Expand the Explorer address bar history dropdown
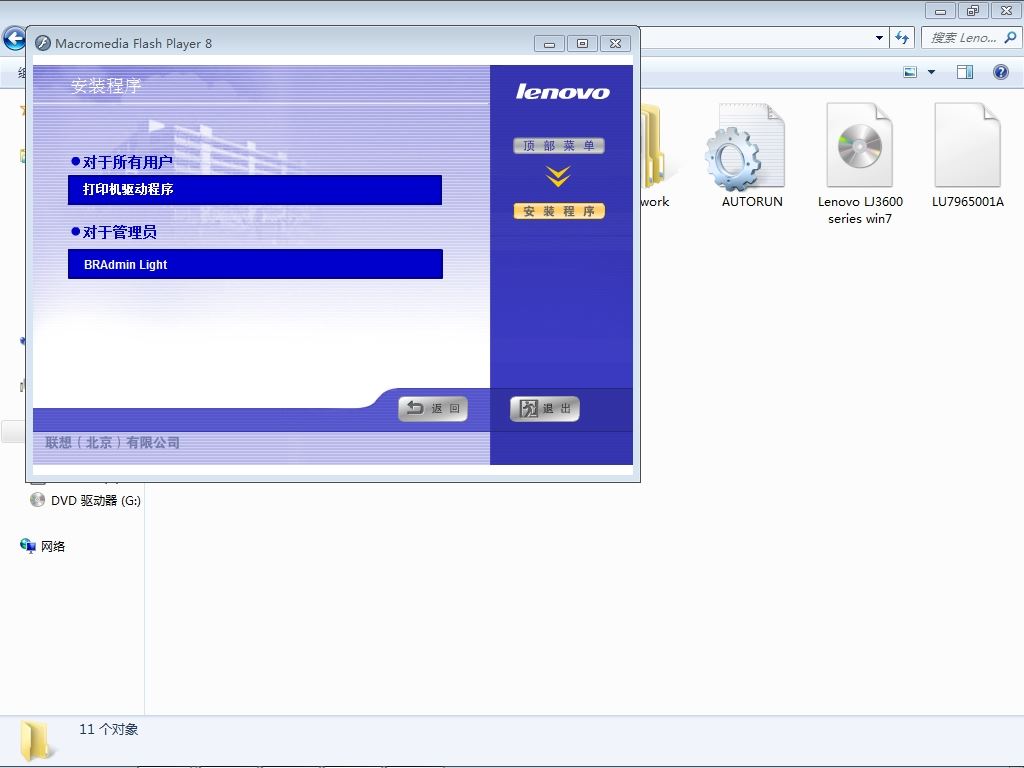Screen dimensions: 1024x768 click(879, 38)
